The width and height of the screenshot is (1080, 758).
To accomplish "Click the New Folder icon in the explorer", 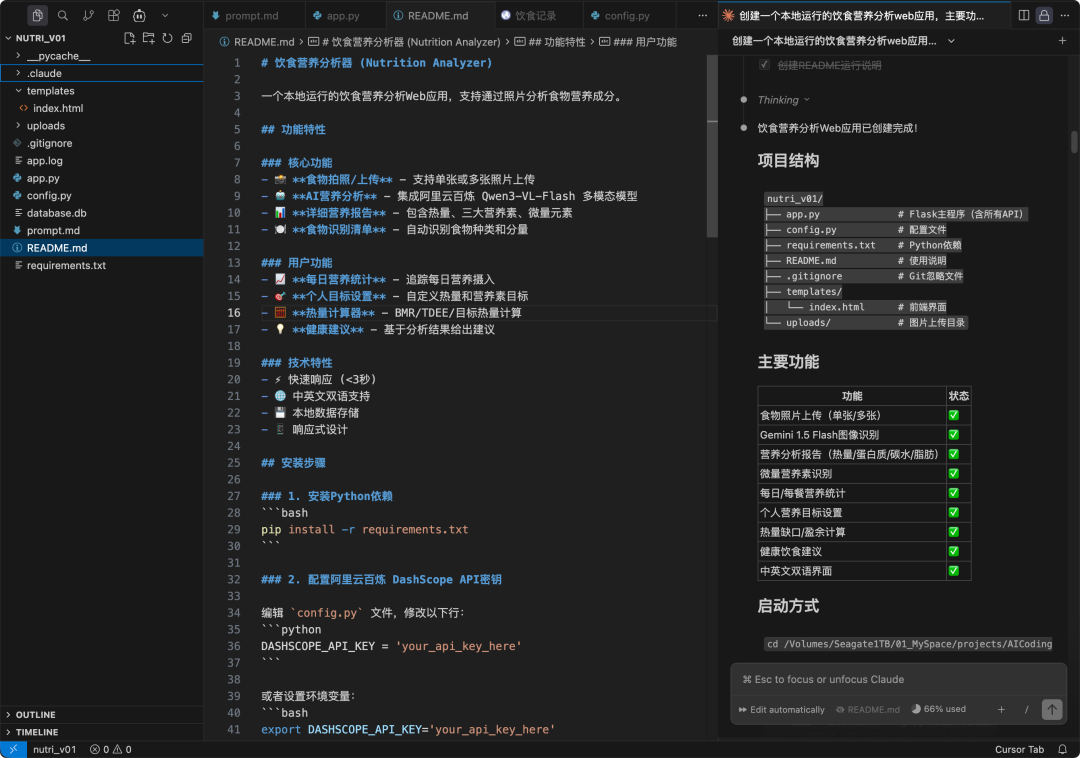I will [148, 38].
